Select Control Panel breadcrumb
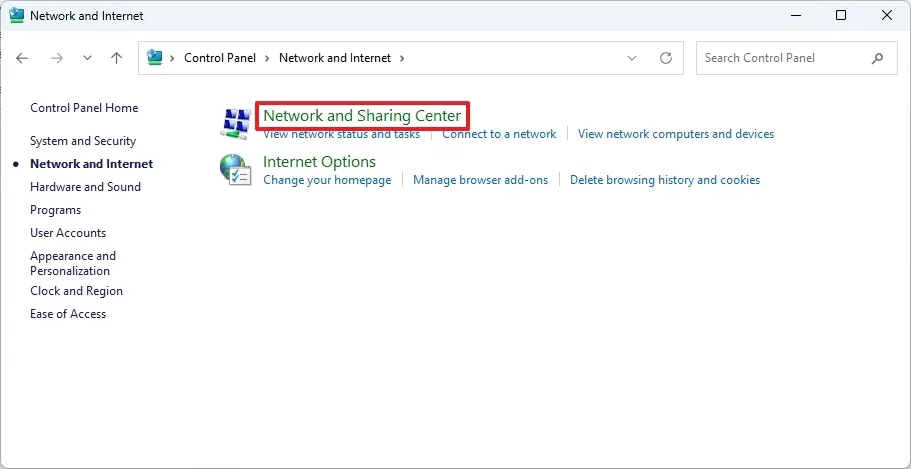Image resolution: width=911 pixels, height=469 pixels. pyautogui.click(x=220, y=58)
